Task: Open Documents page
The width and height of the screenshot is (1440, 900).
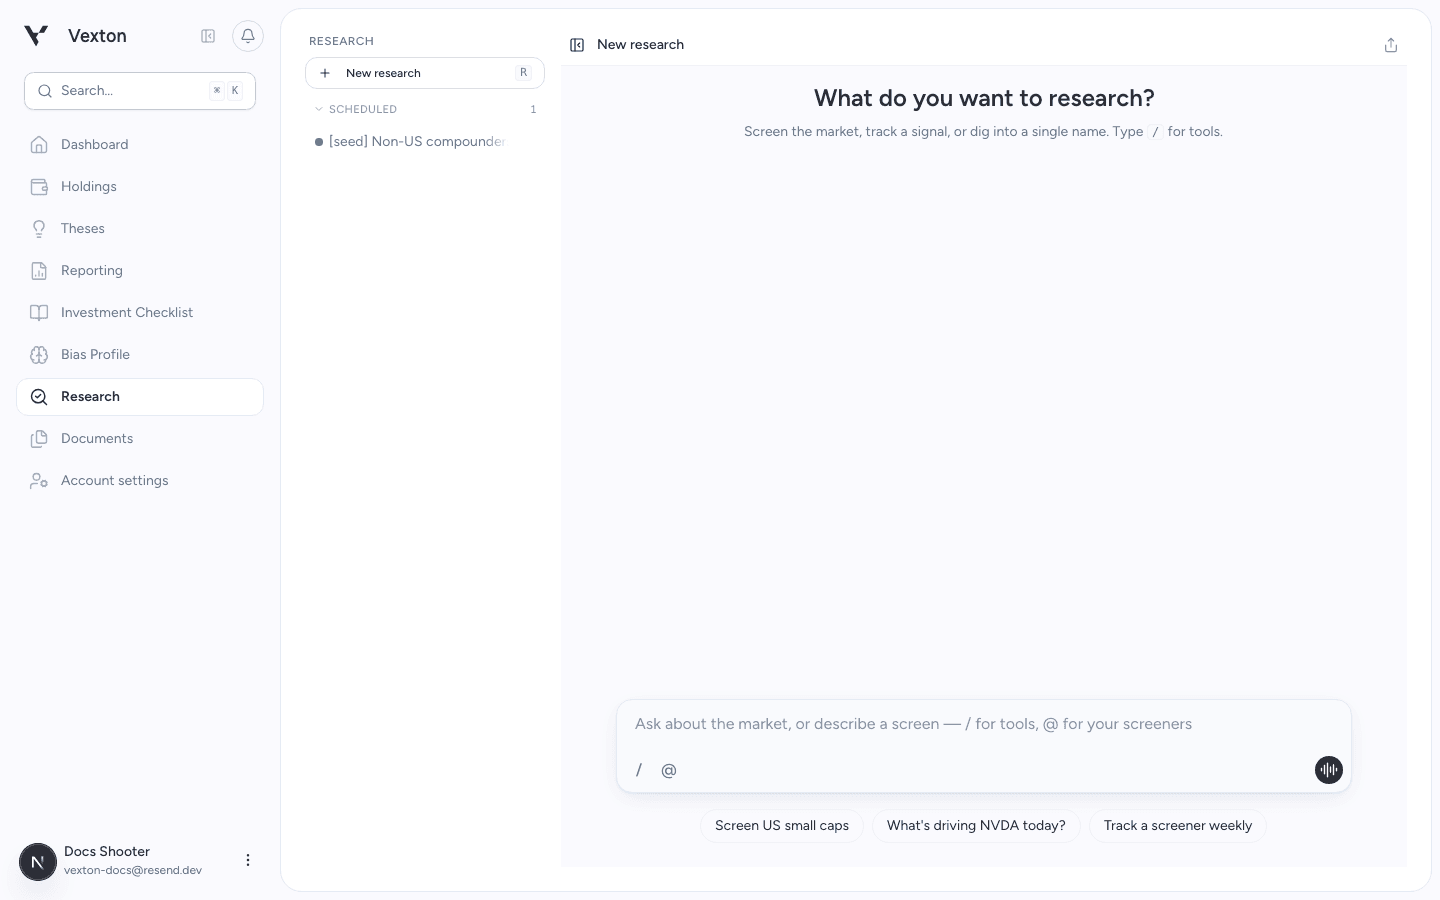Action: (x=140, y=439)
